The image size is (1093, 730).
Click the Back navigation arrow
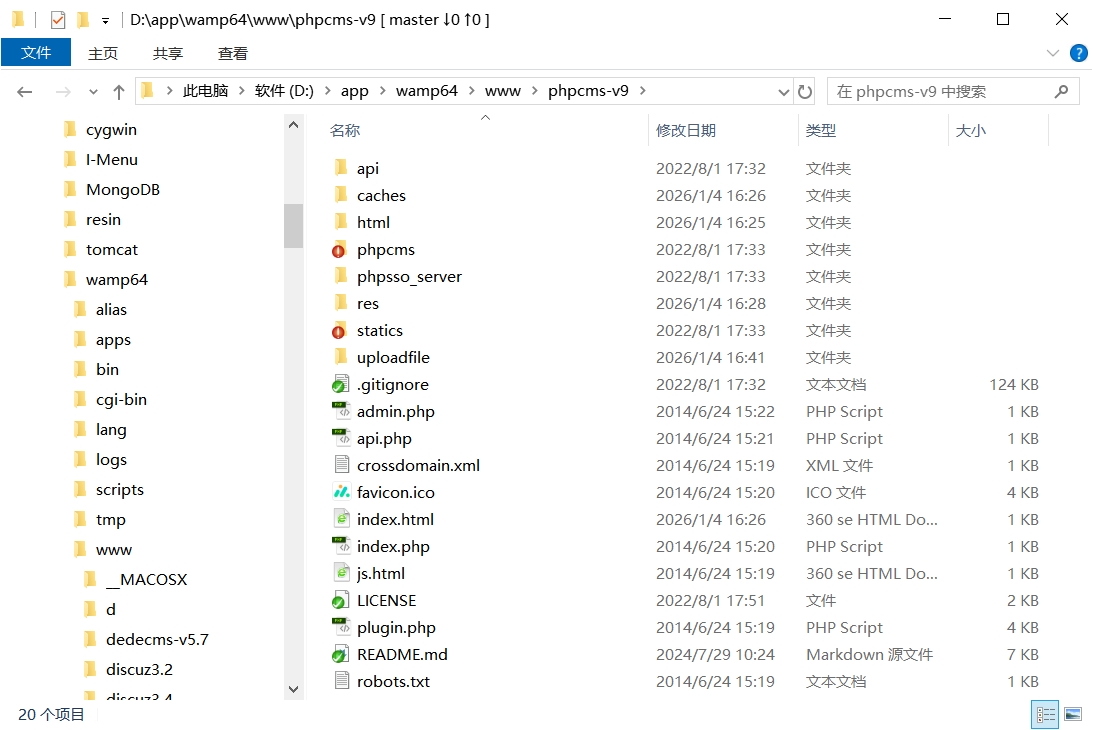point(25,92)
